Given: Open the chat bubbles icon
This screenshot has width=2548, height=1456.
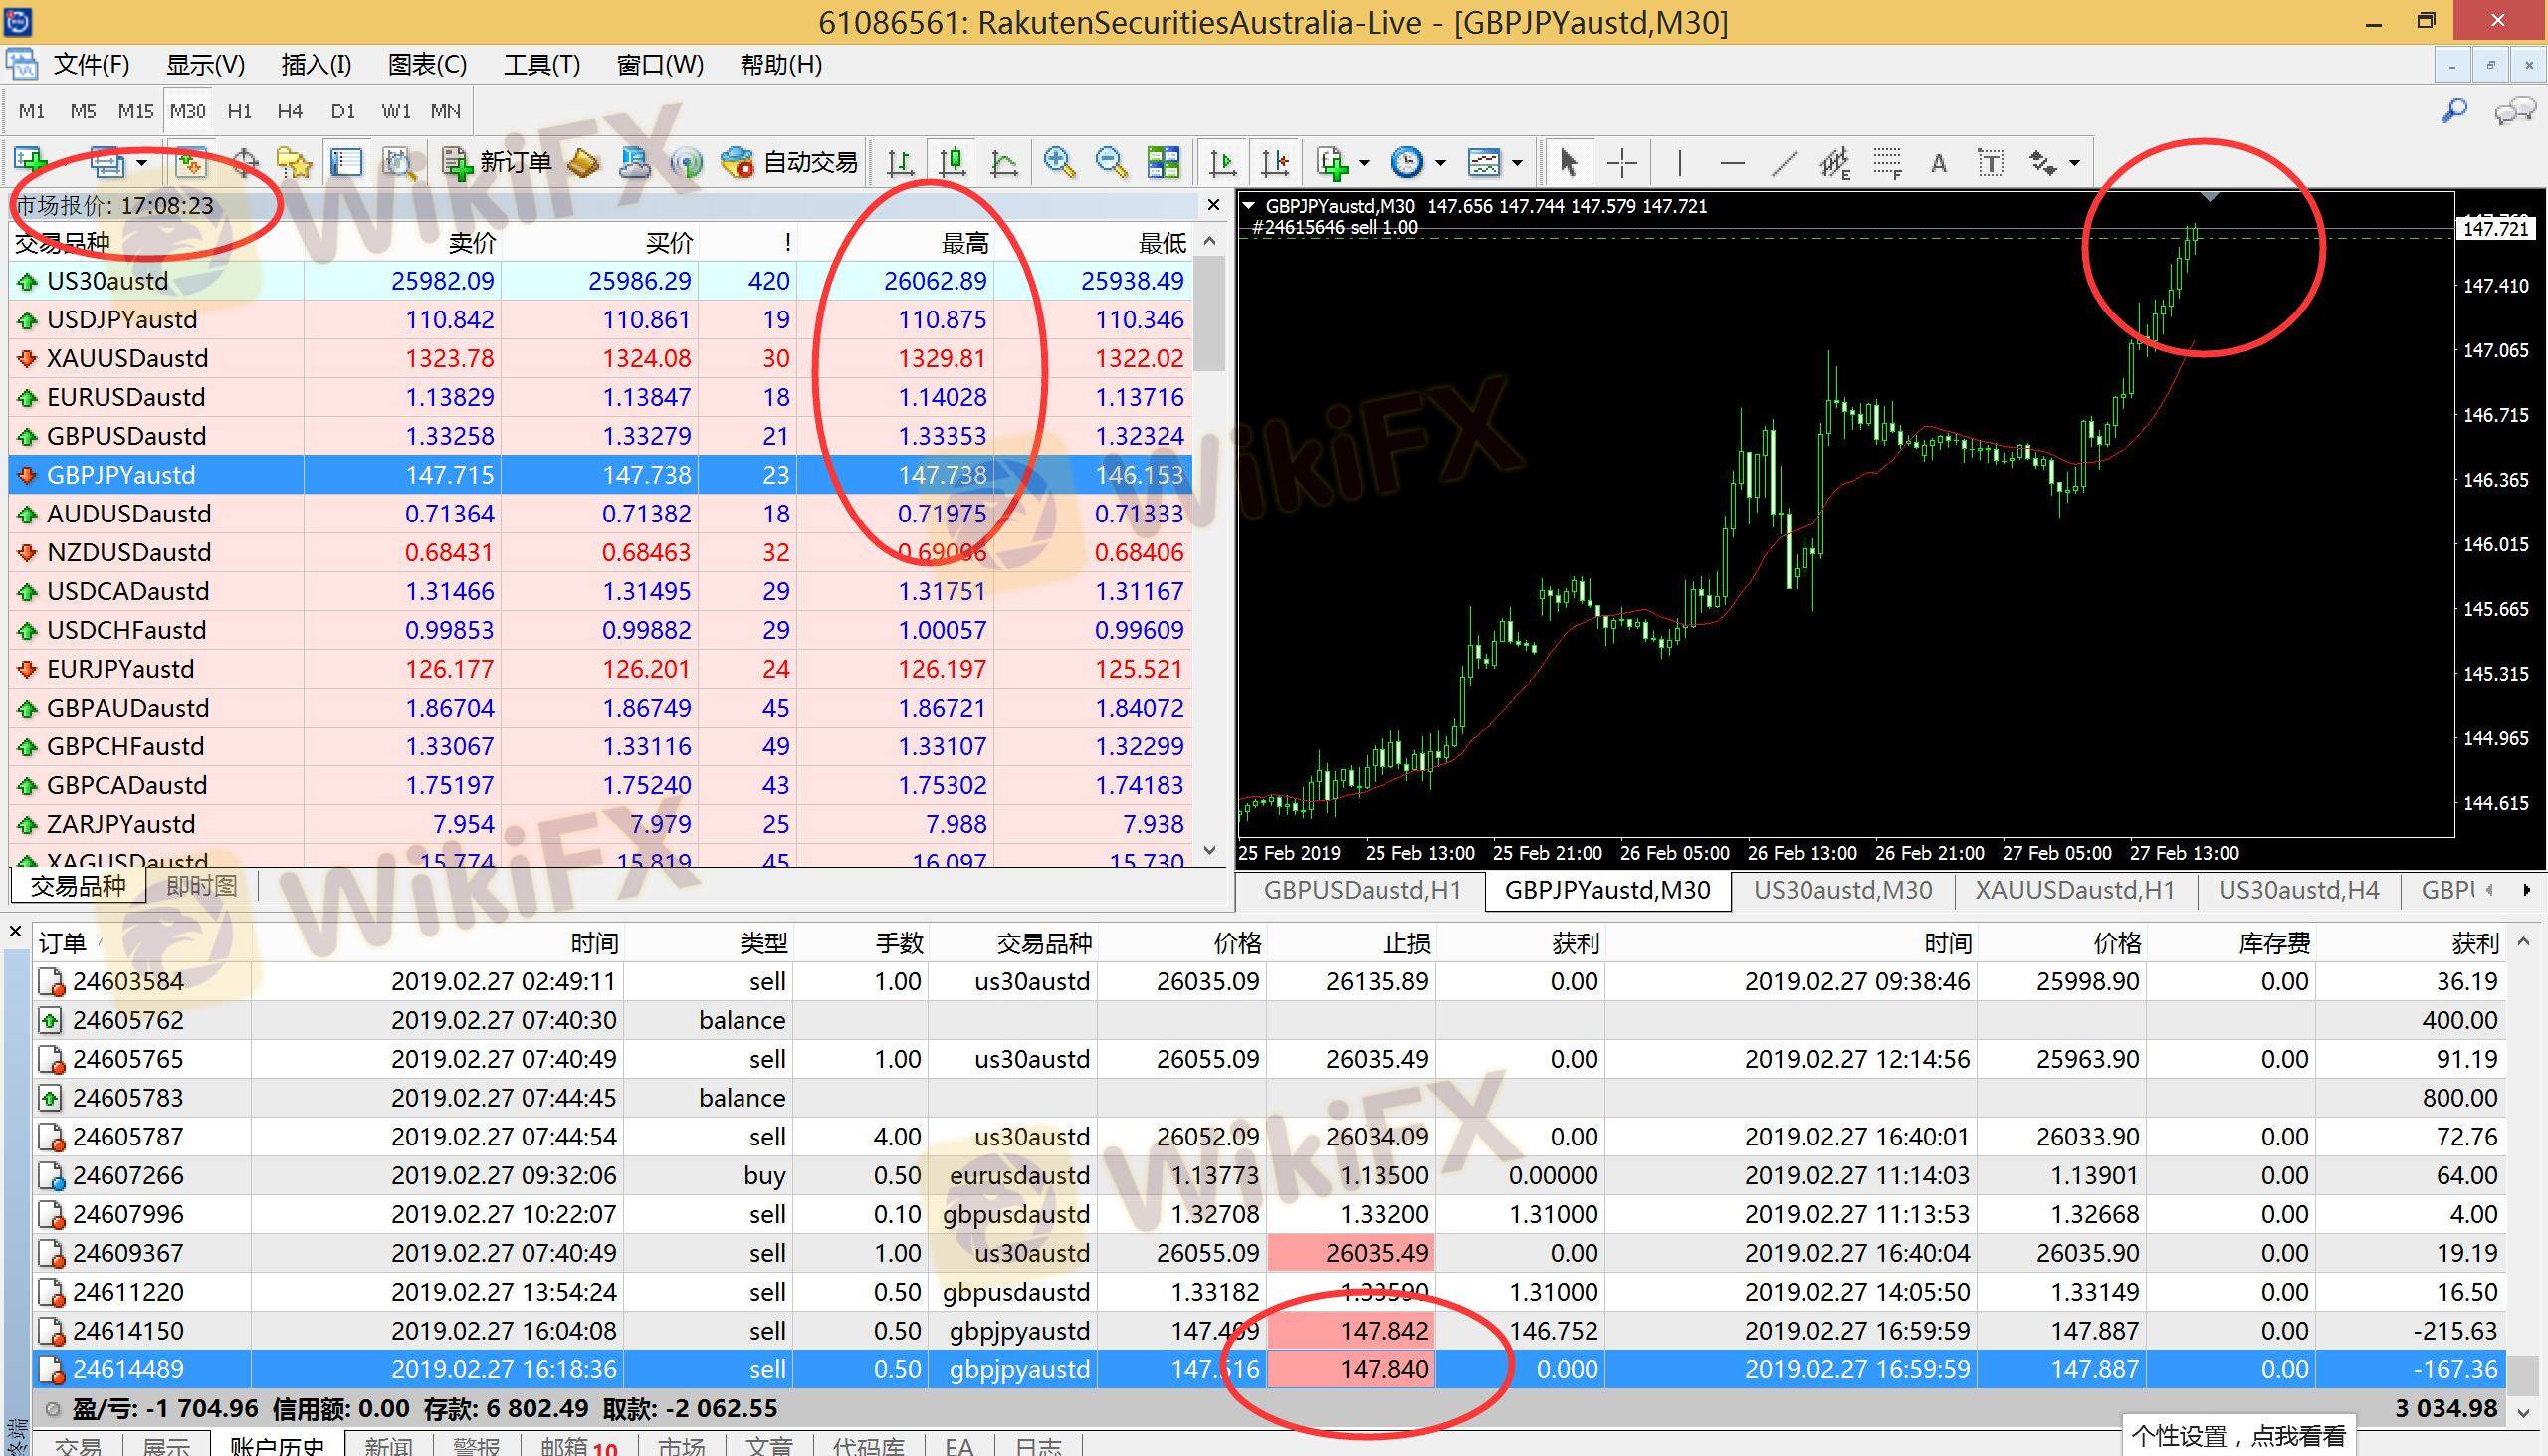Looking at the screenshot, I should [2515, 110].
